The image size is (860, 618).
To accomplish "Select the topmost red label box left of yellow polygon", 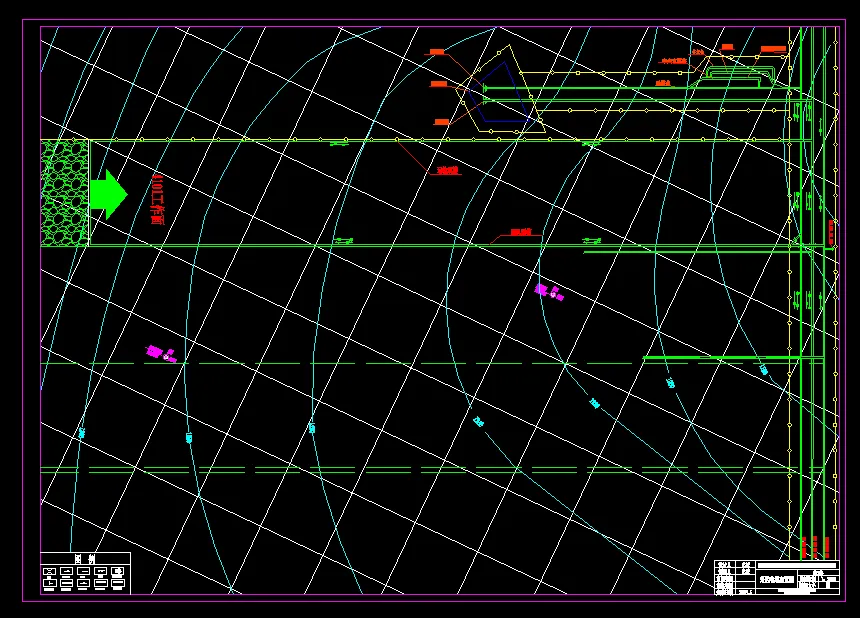I will tap(437, 52).
